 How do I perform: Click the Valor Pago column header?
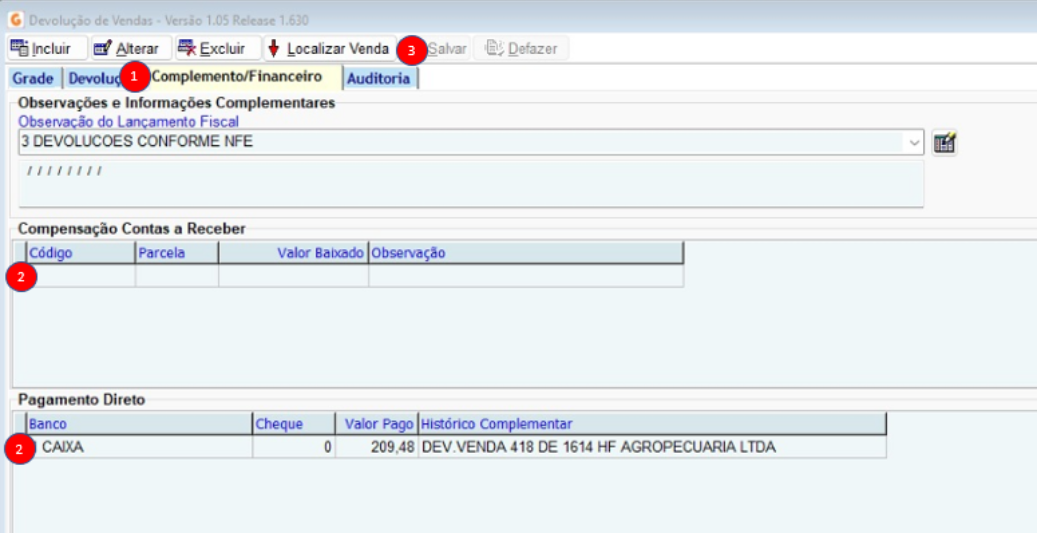(377, 424)
